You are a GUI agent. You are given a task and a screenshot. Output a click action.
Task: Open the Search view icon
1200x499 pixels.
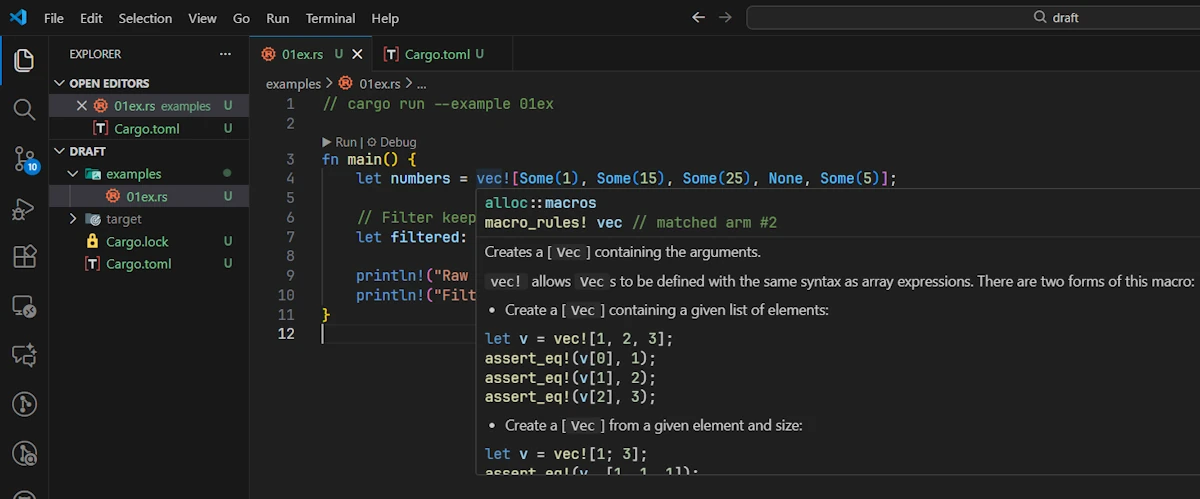click(24, 109)
